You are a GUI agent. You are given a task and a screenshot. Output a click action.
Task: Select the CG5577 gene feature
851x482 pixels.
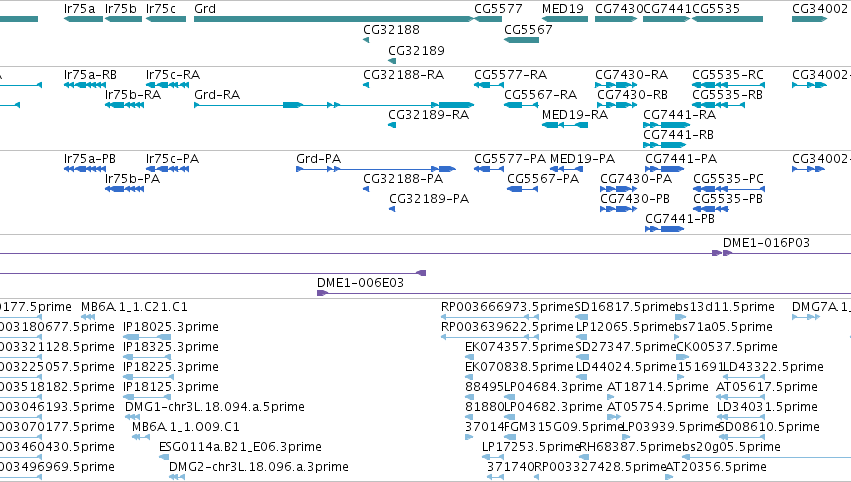click(x=488, y=19)
